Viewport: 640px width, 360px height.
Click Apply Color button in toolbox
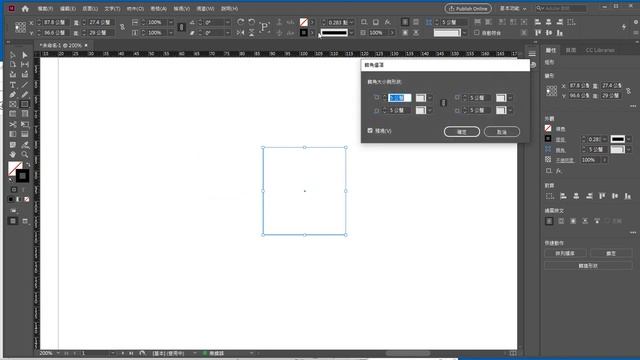[11, 199]
